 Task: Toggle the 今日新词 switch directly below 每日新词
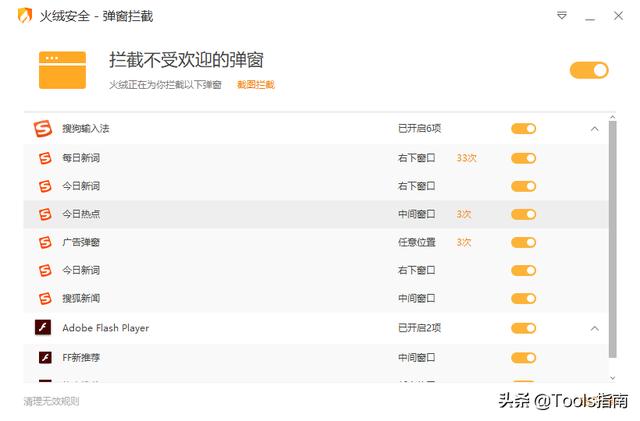[524, 186]
